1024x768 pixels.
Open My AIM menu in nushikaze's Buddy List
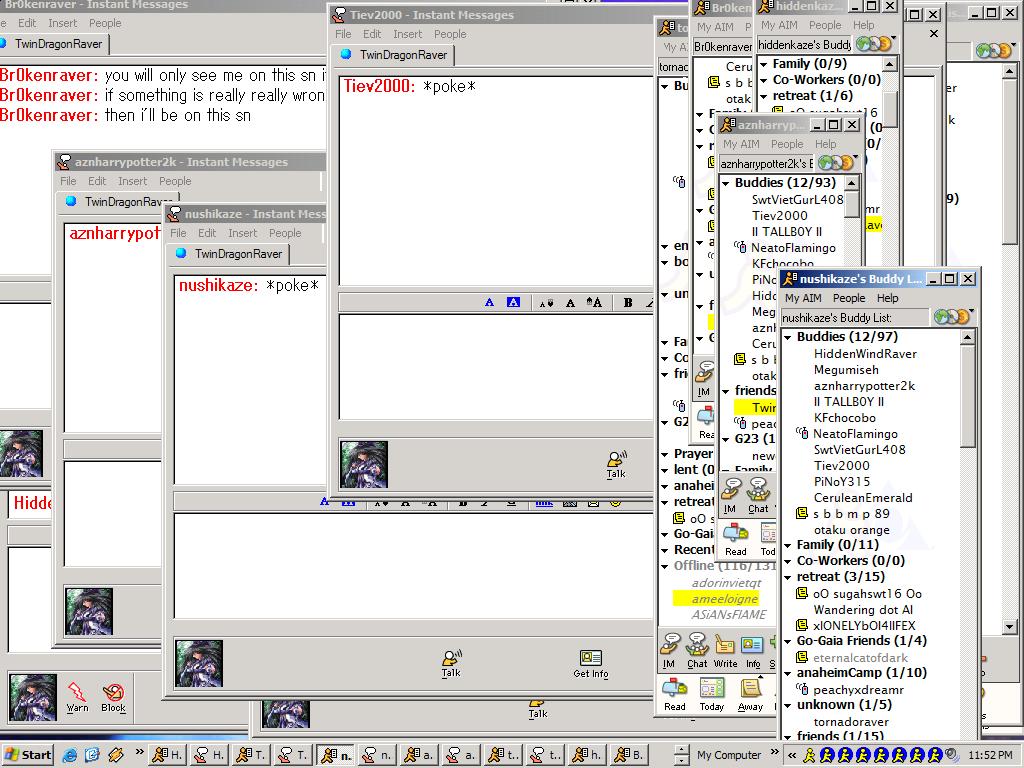pos(803,298)
